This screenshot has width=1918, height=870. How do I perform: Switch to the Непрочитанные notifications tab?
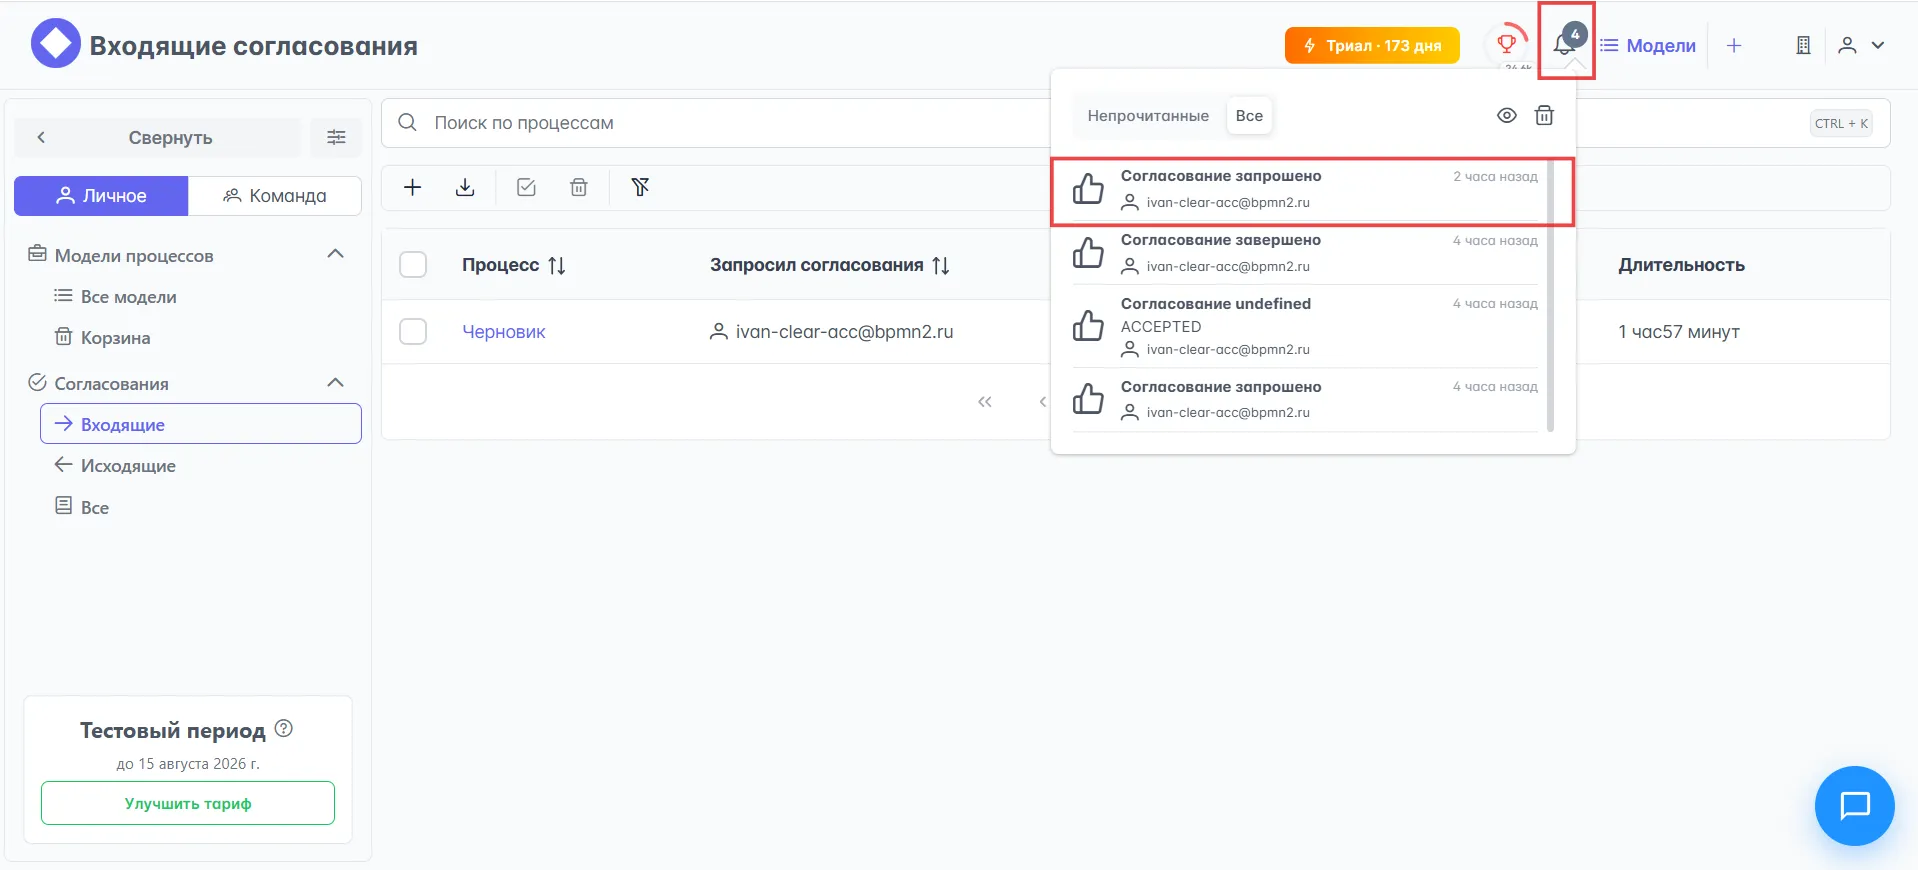(1147, 116)
